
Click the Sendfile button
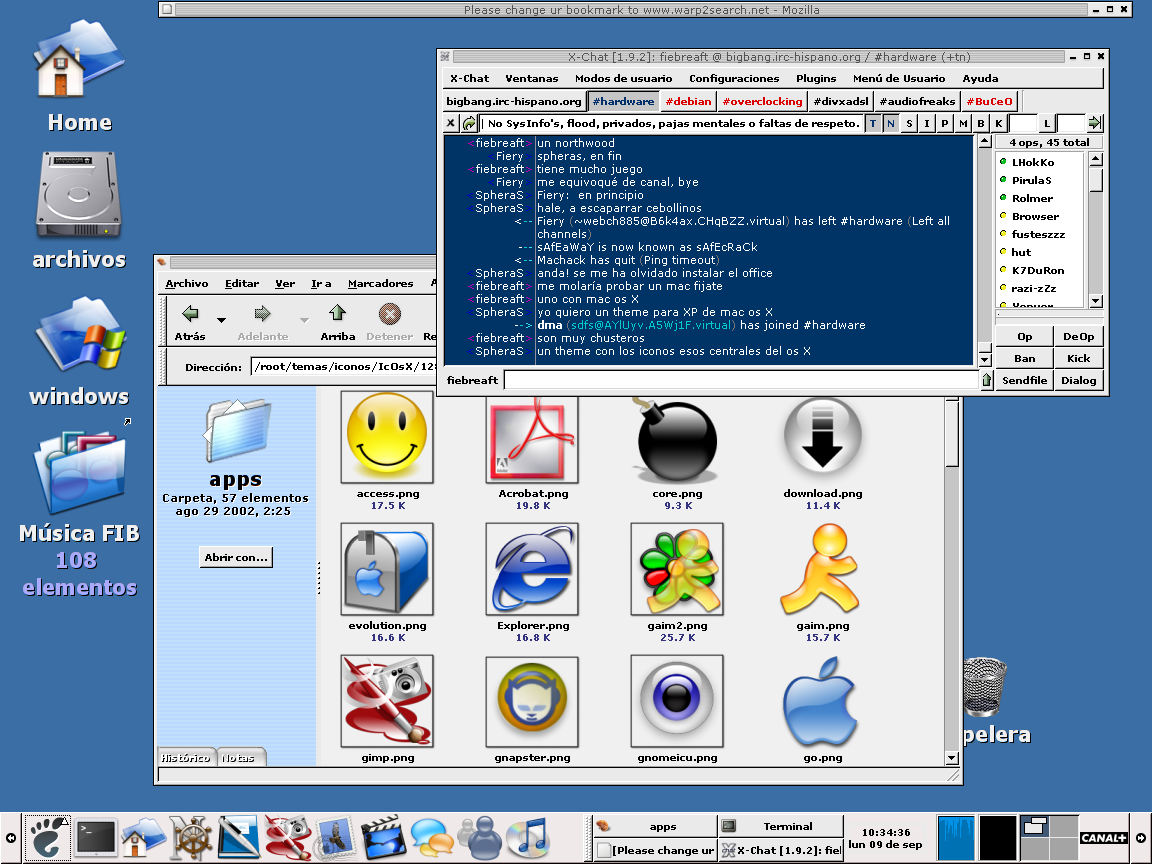coord(1025,381)
